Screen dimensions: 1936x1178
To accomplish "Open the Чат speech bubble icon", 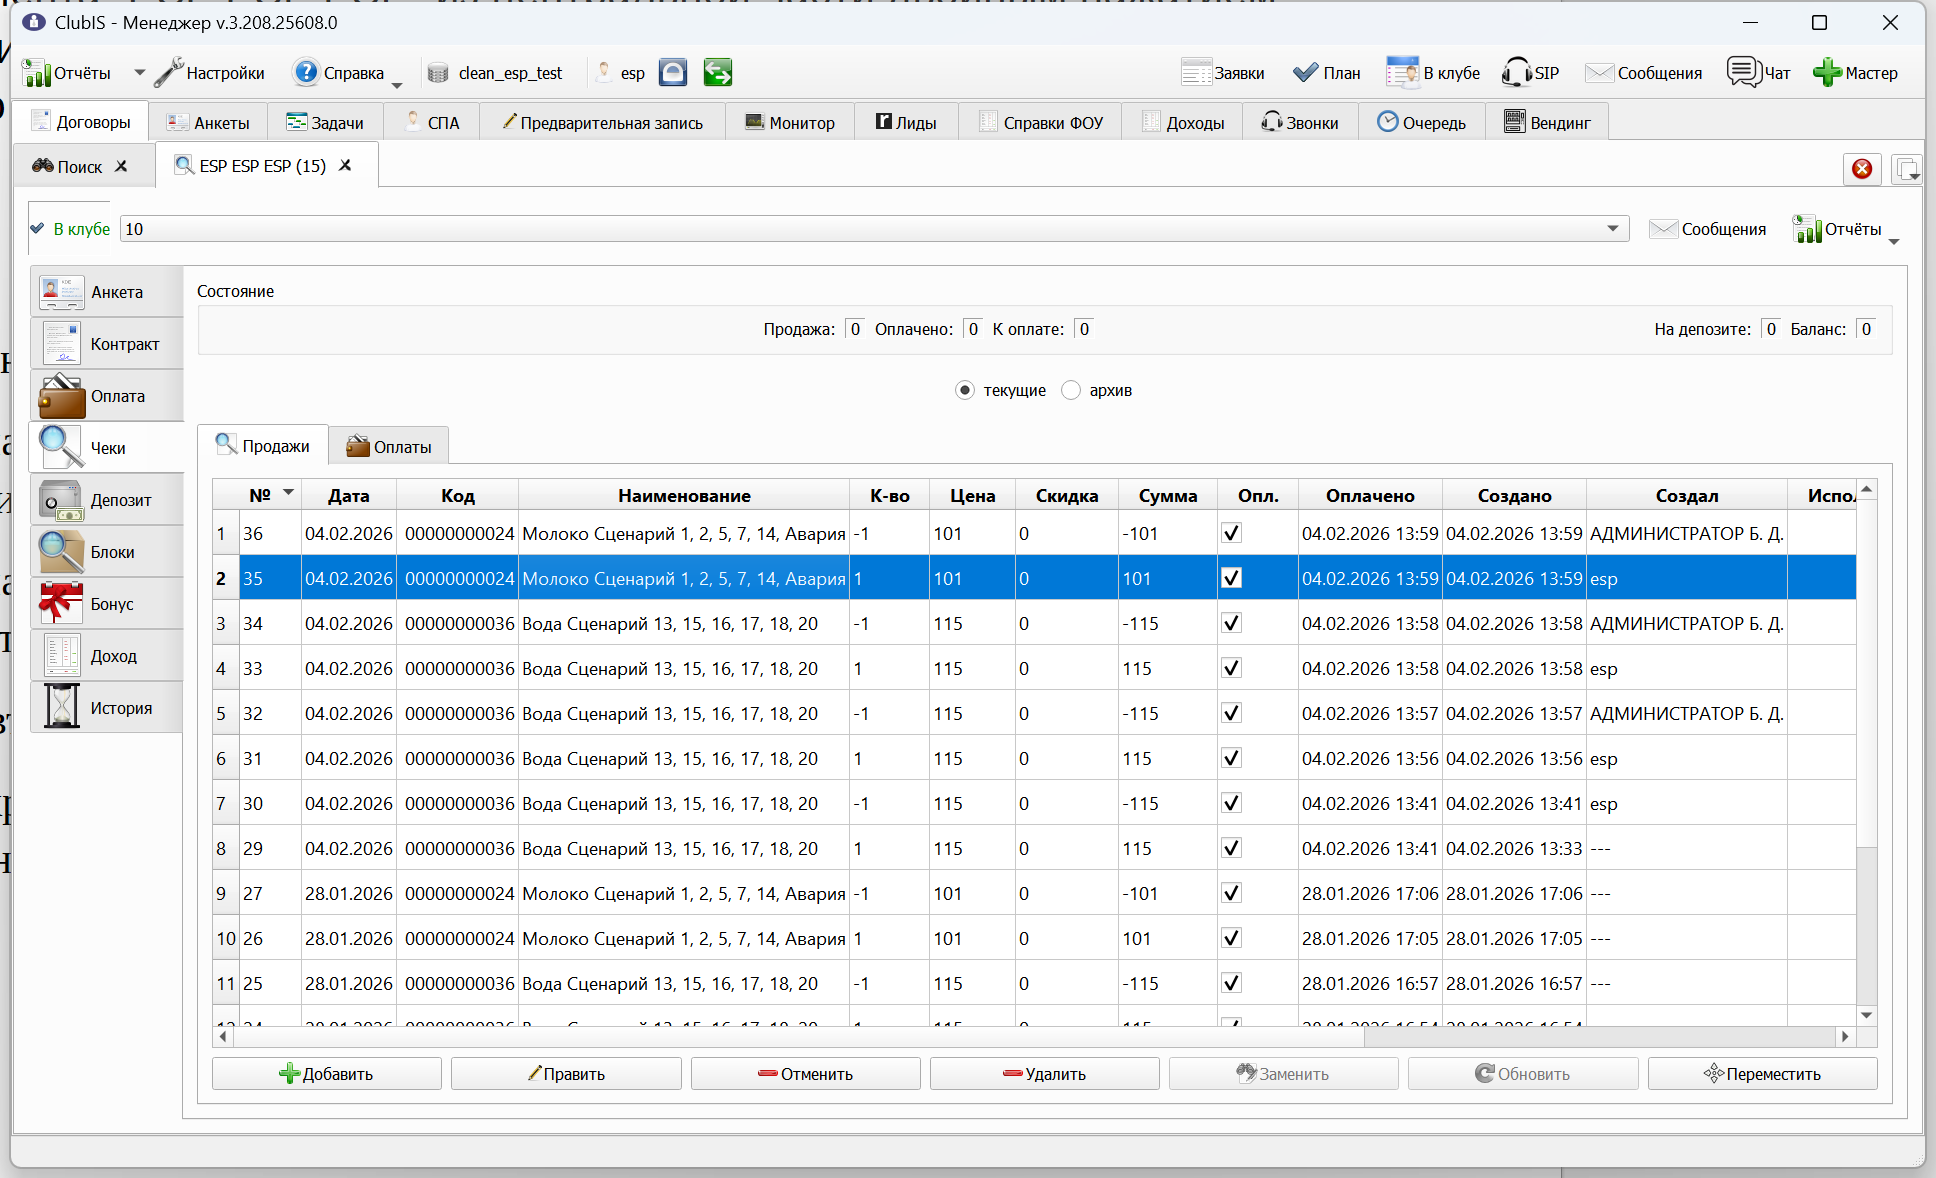I will pos(1744,73).
